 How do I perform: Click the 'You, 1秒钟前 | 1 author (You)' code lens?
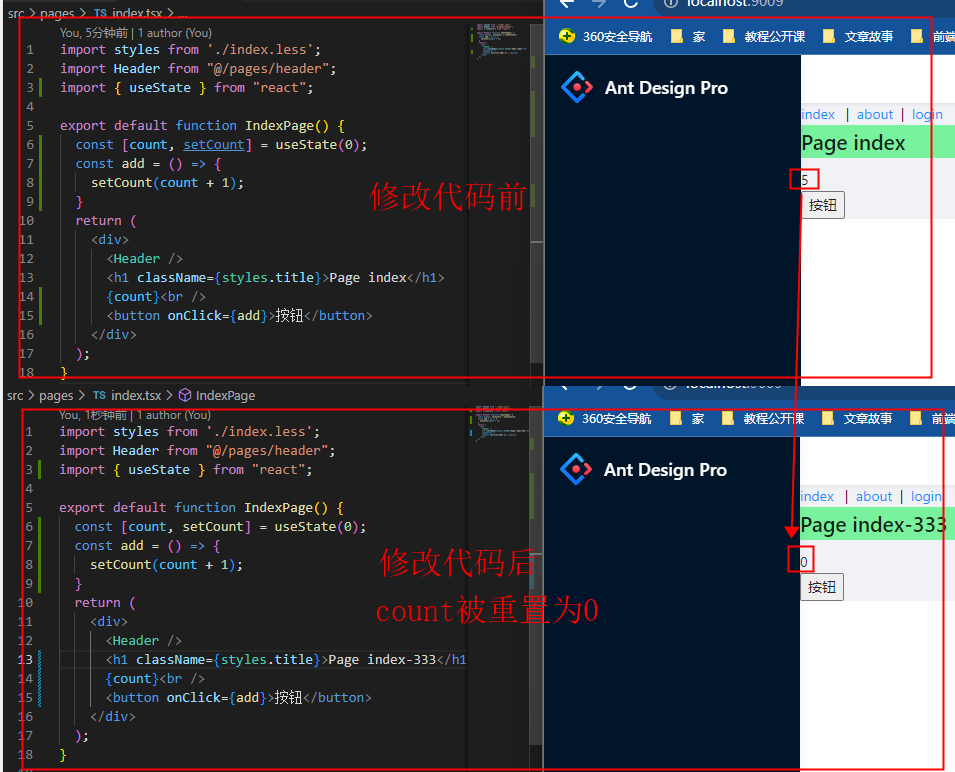point(135,415)
